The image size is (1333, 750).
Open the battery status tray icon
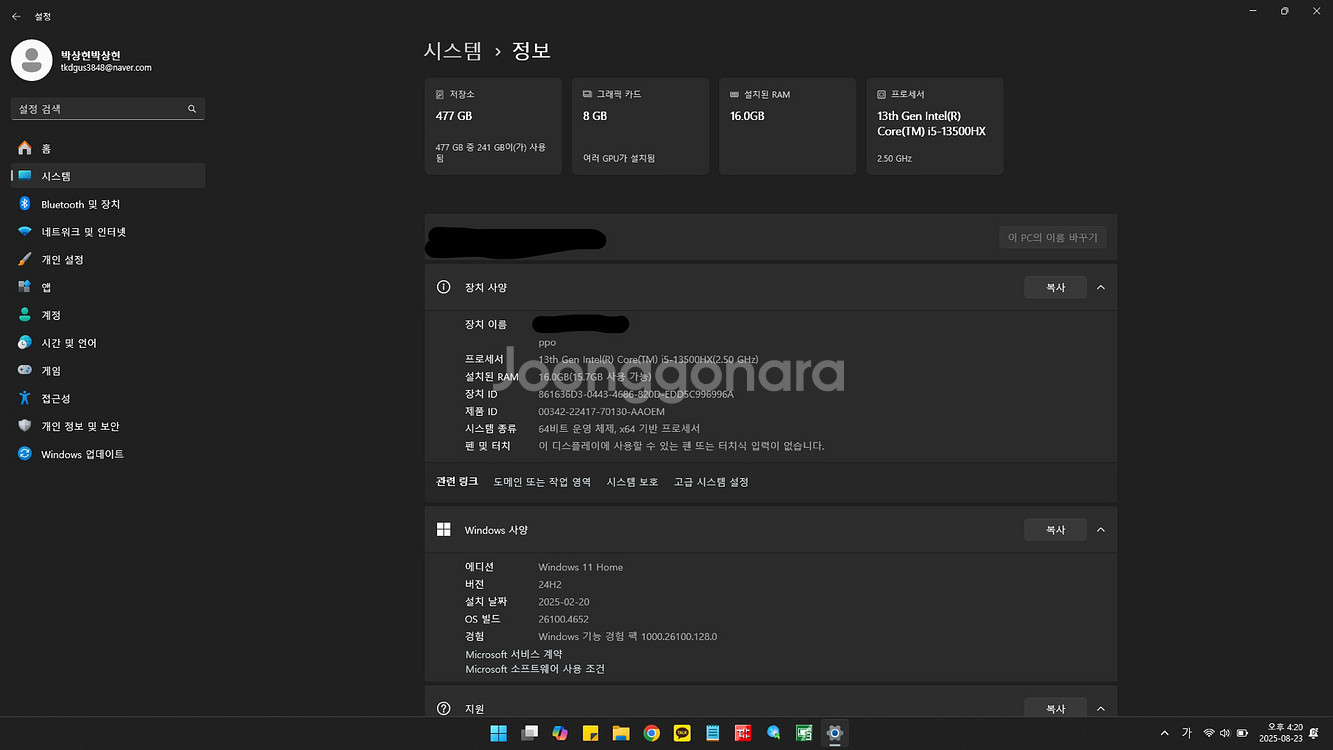(1242, 733)
